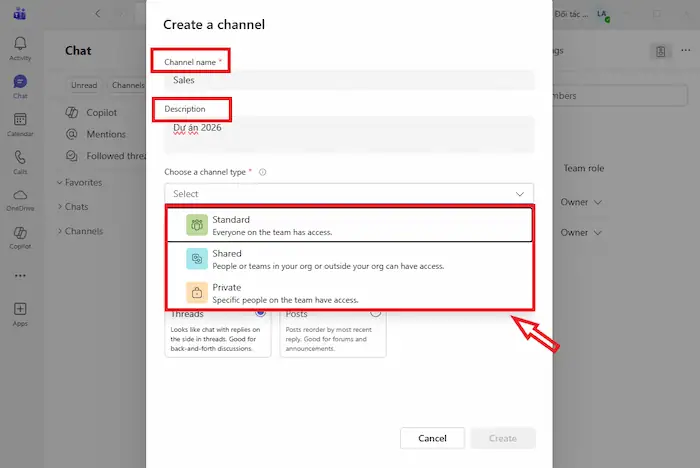Open the Apps sidebar icon
The height and width of the screenshot is (468, 700).
pyautogui.click(x=20, y=313)
